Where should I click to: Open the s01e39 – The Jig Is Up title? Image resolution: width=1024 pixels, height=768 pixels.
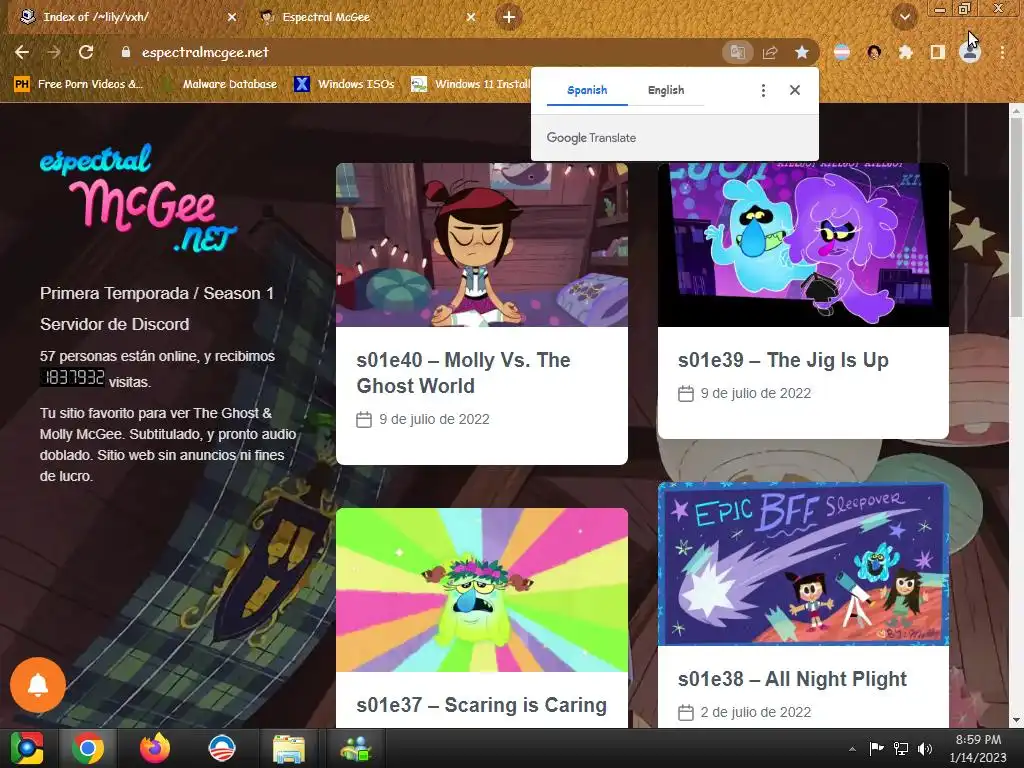(x=783, y=360)
